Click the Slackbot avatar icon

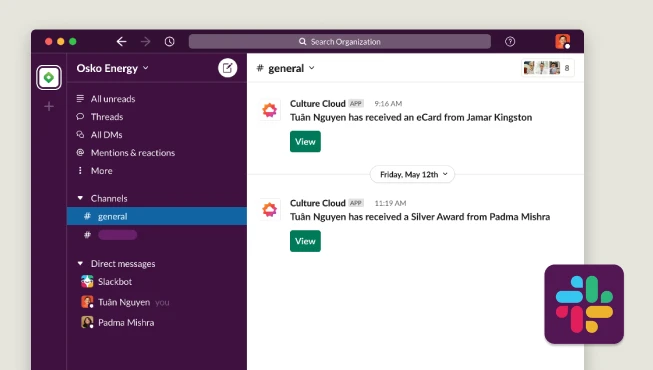pyautogui.click(x=87, y=282)
